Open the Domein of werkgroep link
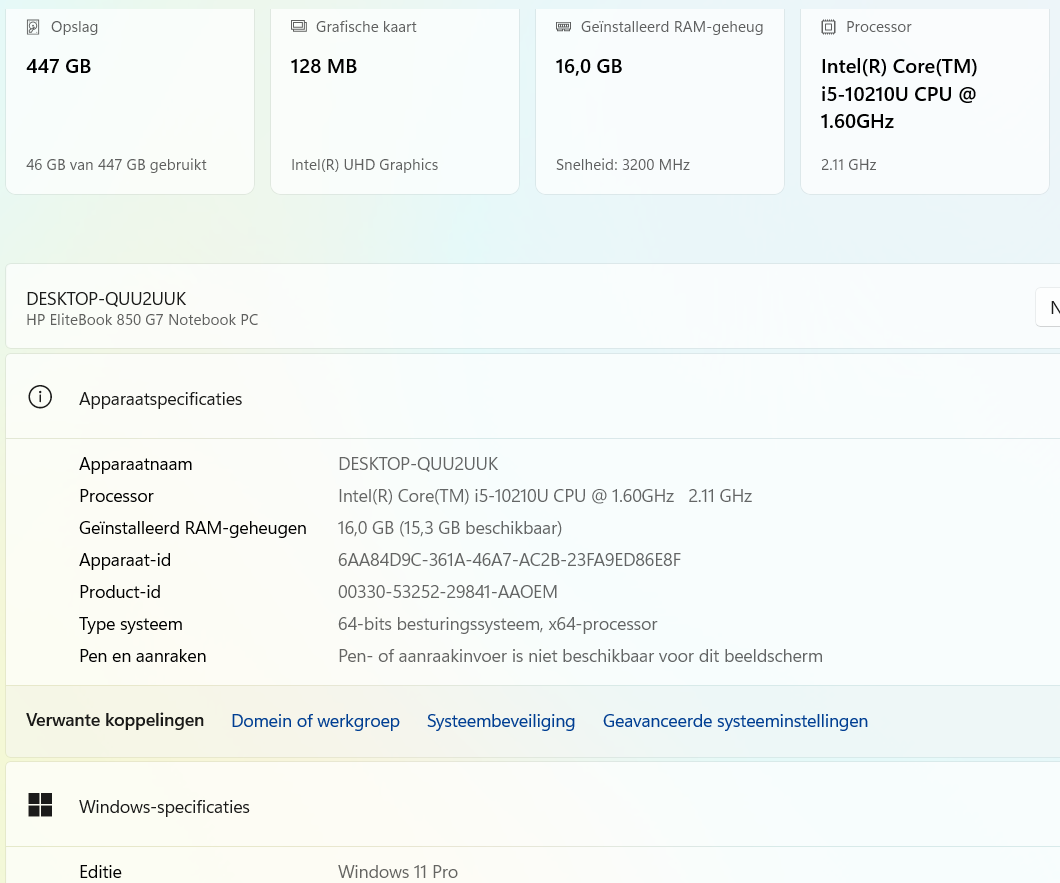 (x=315, y=721)
